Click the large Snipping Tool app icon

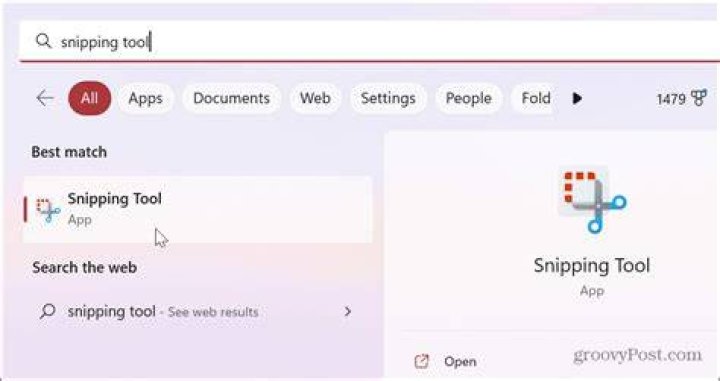592,200
